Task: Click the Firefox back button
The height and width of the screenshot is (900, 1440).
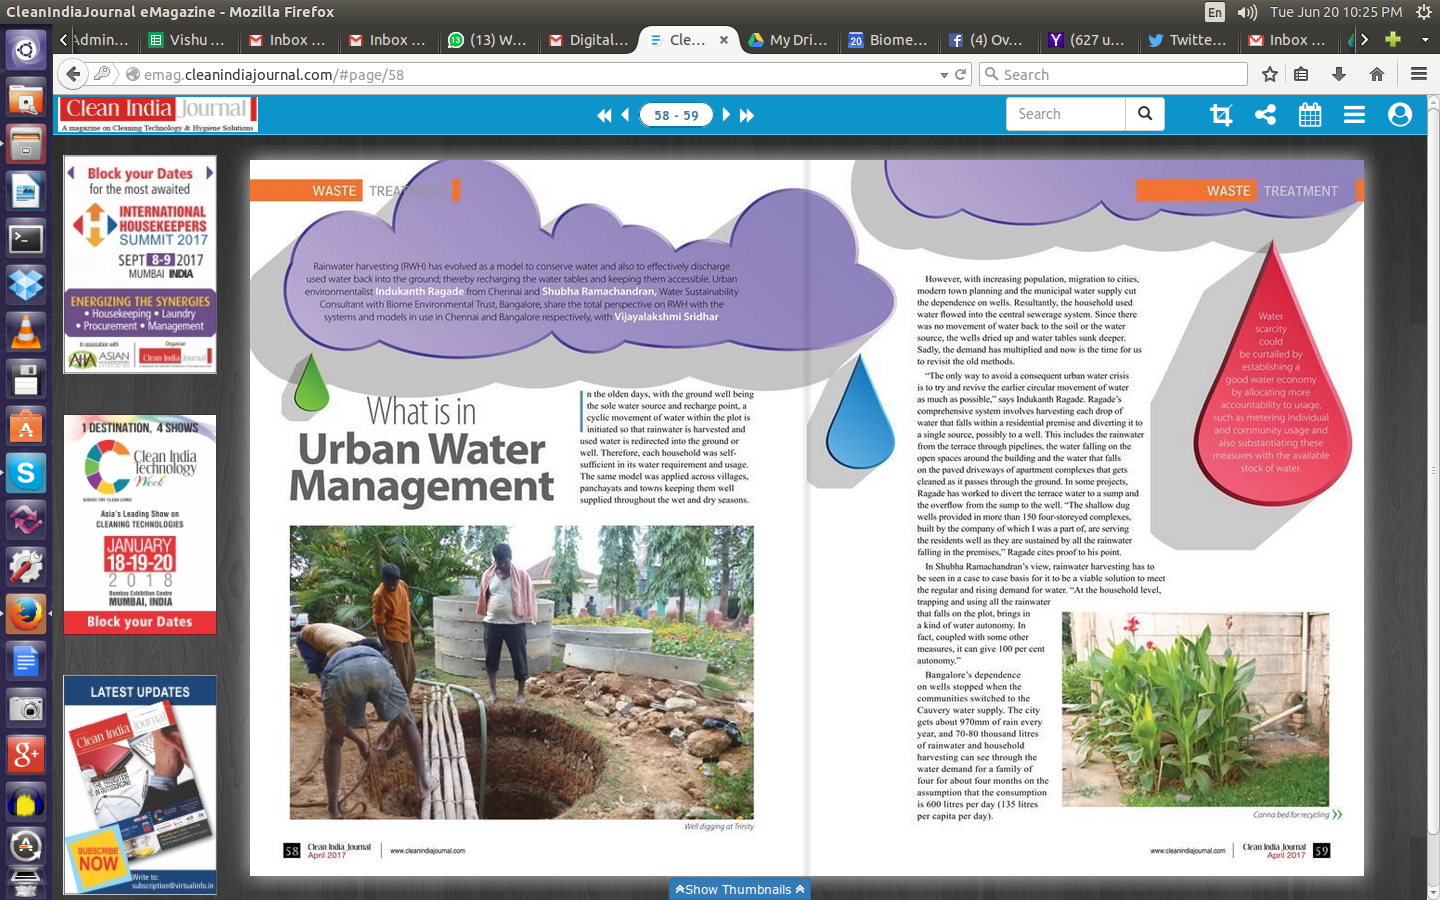Action: click(73, 74)
